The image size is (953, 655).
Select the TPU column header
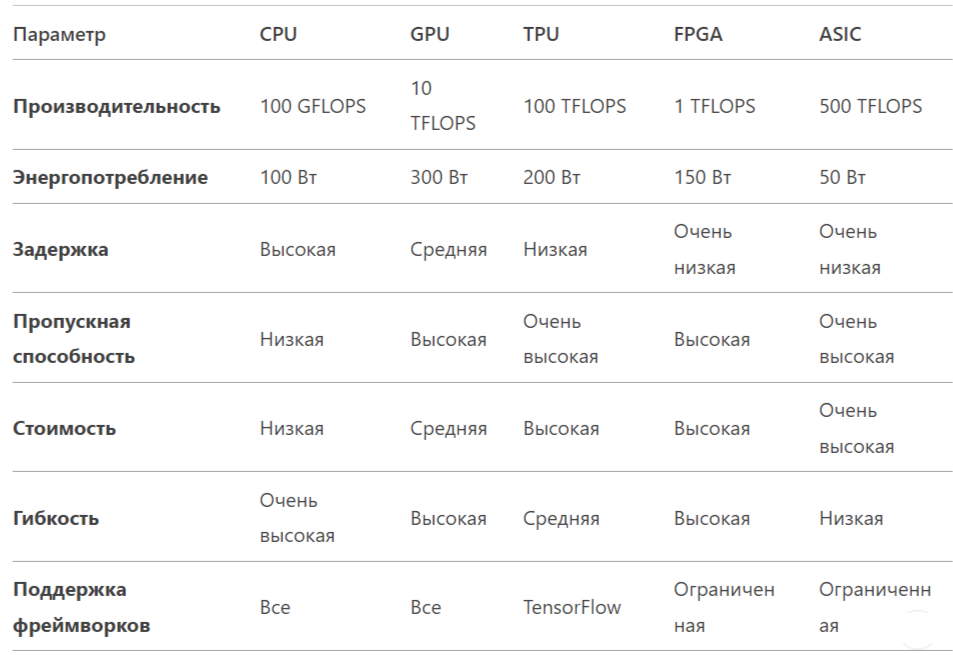pos(541,34)
